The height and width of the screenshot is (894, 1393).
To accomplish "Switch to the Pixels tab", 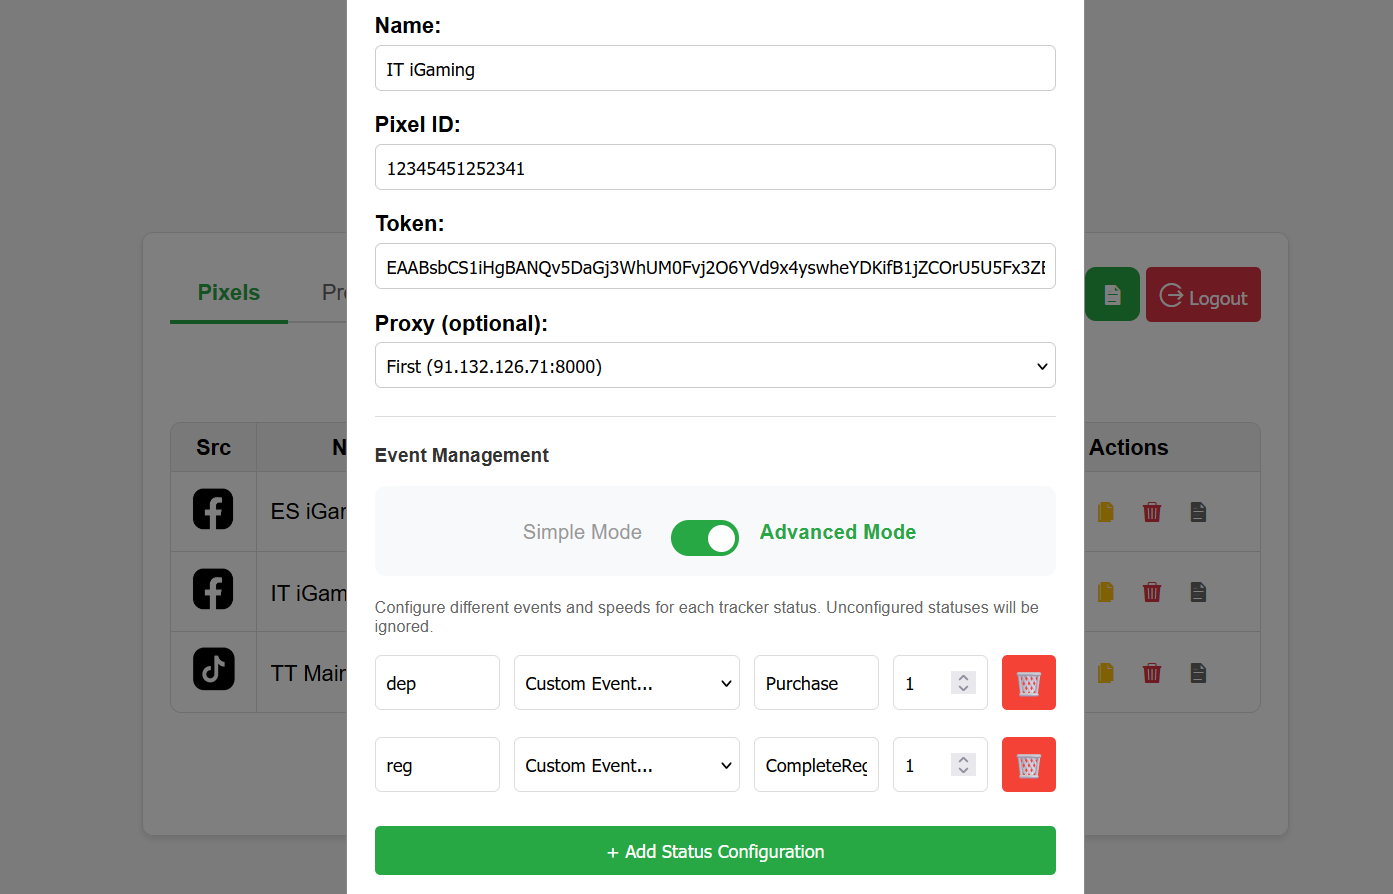I will 229,293.
